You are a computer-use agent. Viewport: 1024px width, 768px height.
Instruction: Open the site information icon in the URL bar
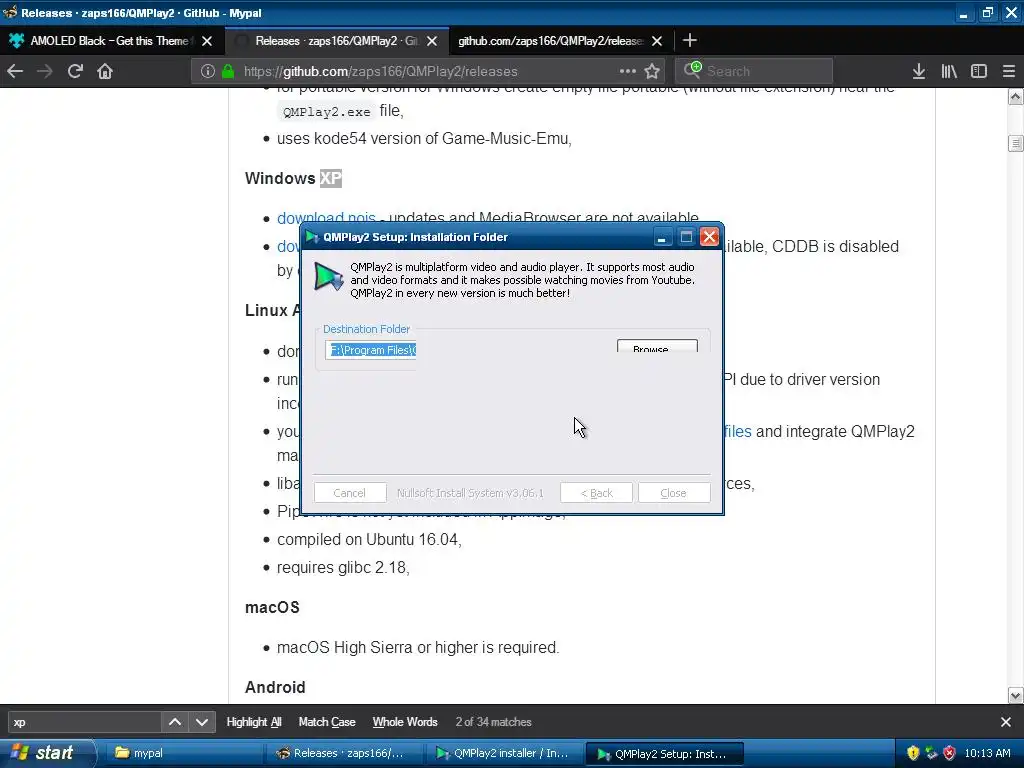point(208,71)
